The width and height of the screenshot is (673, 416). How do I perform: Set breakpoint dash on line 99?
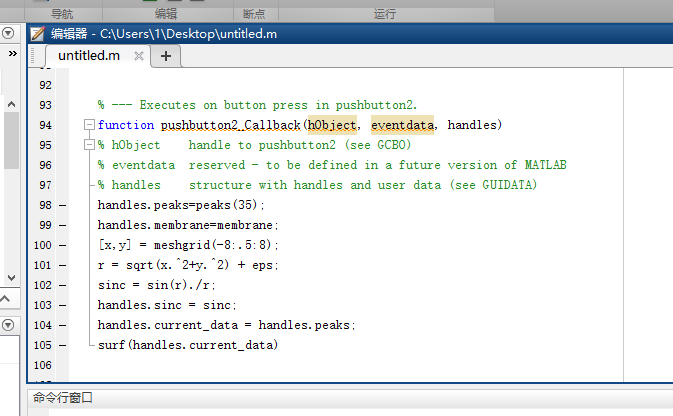pos(63,225)
